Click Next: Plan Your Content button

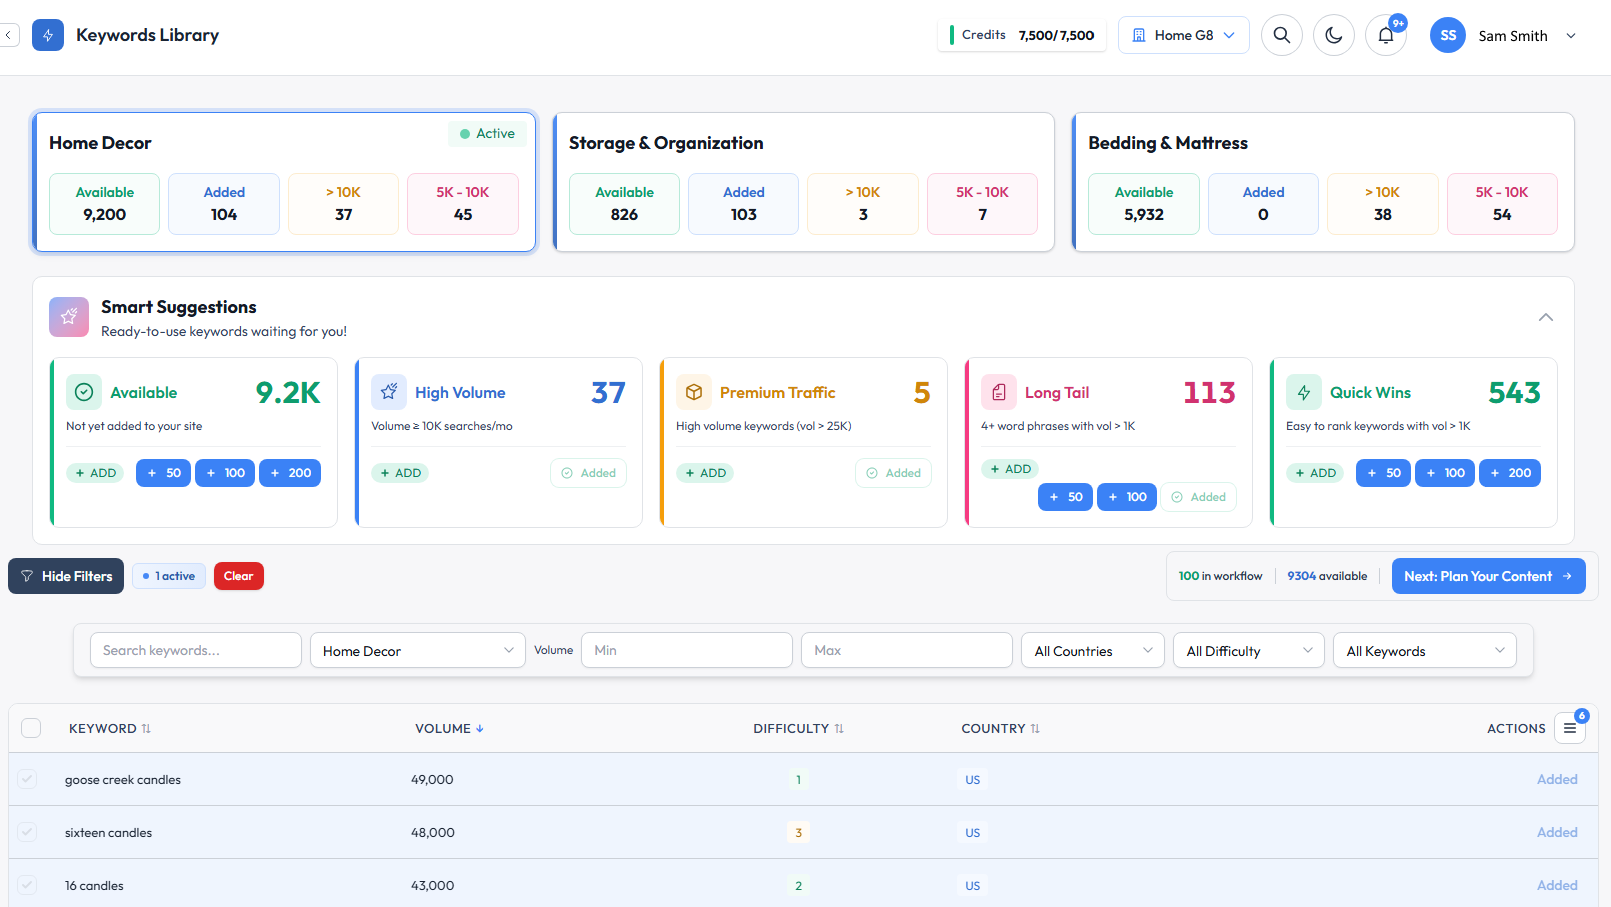[1488, 576]
